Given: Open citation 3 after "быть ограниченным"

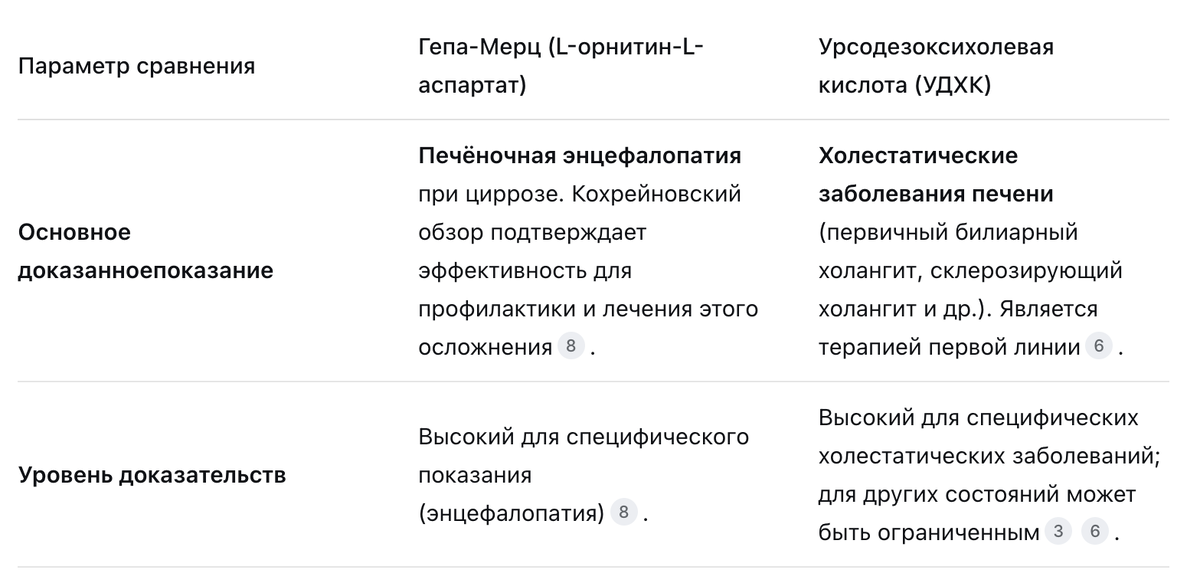Looking at the screenshot, I should pyautogui.click(x=1058, y=532).
